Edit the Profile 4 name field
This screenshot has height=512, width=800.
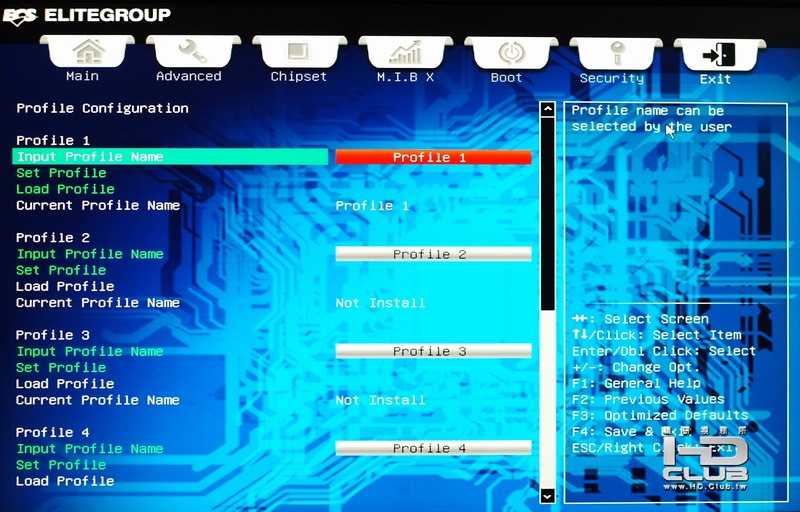pyautogui.click(x=433, y=448)
